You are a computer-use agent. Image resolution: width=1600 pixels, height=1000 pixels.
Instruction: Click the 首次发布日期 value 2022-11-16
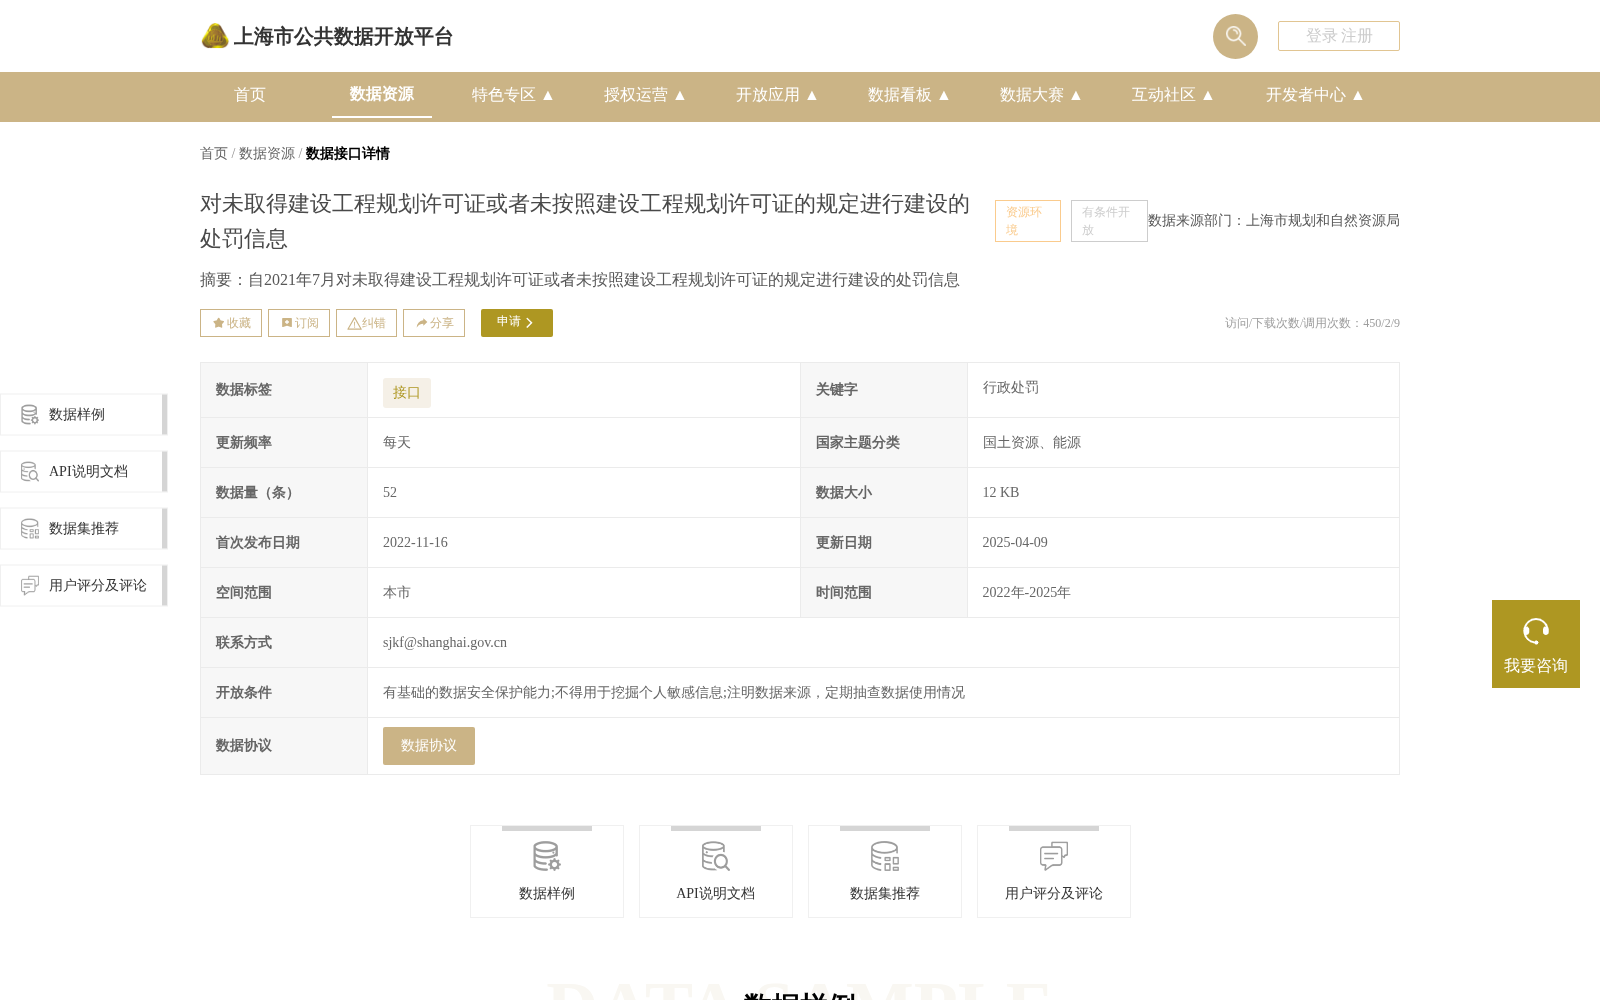pyautogui.click(x=415, y=543)
